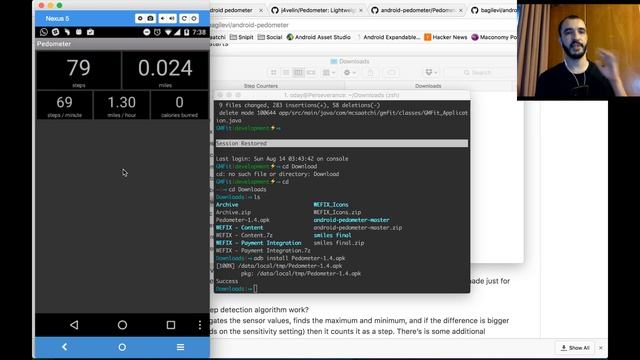Open the Android Expandable bookmark
This screenshot has width=640, height=360.
[x=388, y=37]
